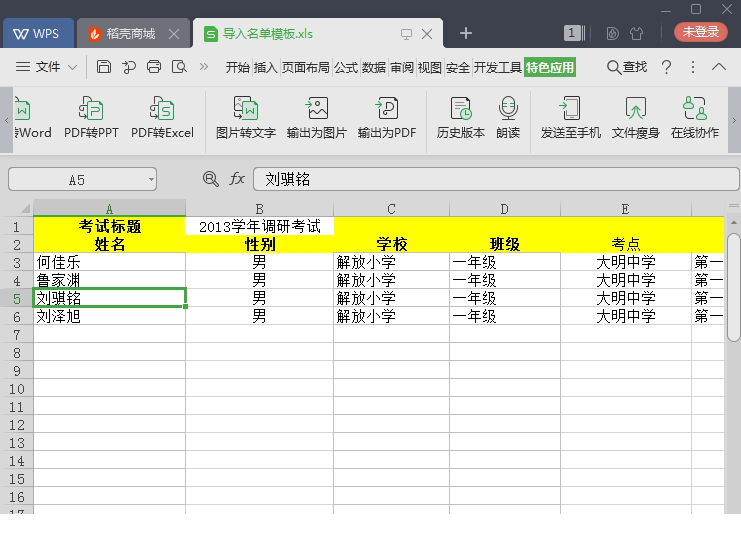Open the 数据 ribbon tab

coord(374,68)
